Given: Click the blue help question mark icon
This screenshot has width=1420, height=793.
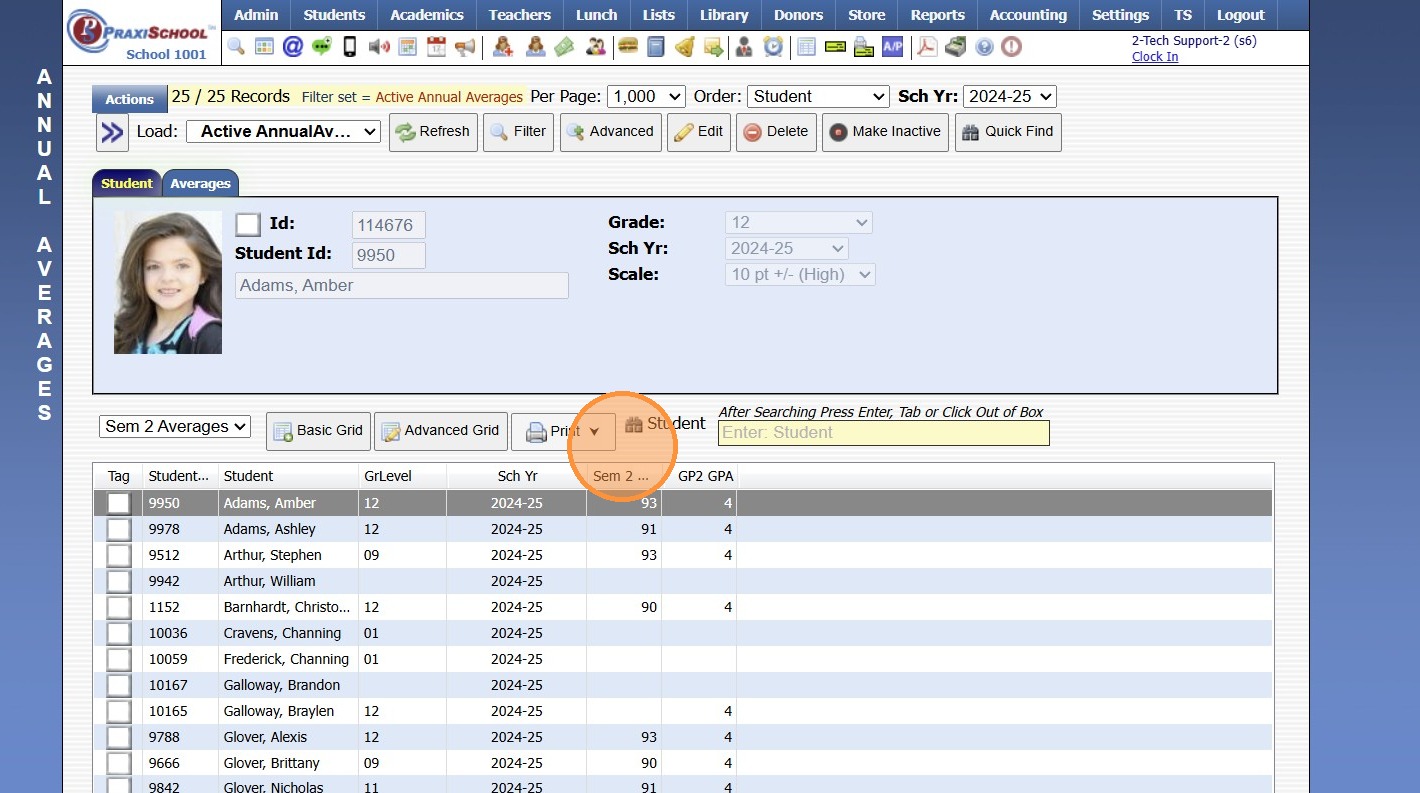Looking at the screenshot, I should [984, 46].
